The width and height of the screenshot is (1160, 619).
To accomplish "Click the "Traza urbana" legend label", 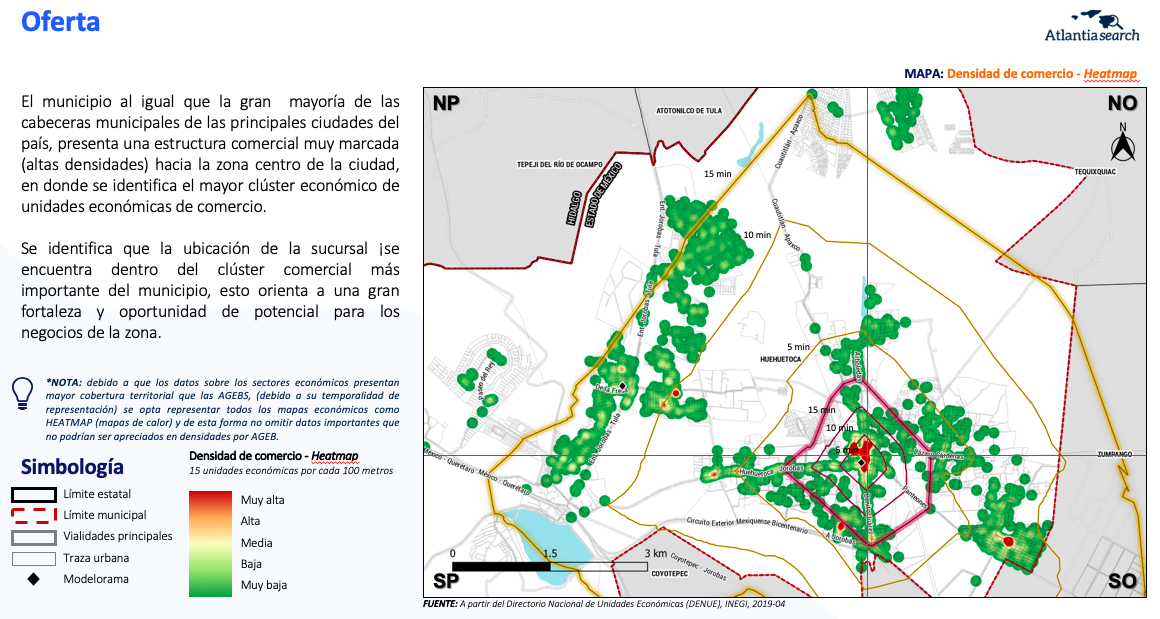I will tap(96, 558).
